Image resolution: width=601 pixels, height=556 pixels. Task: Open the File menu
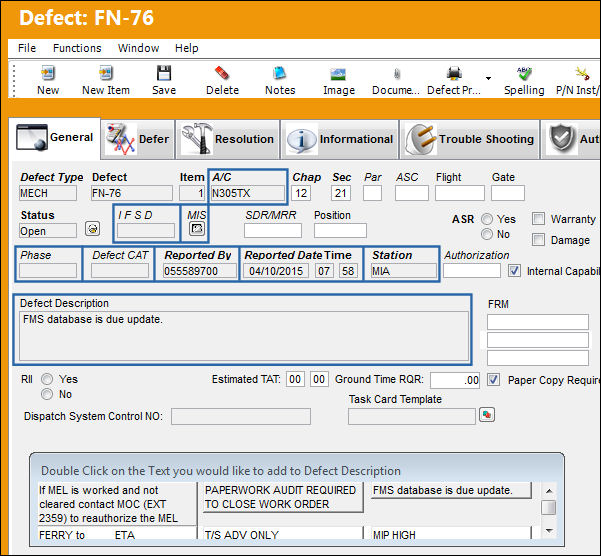pyautogui.click(x=27, y=48)
